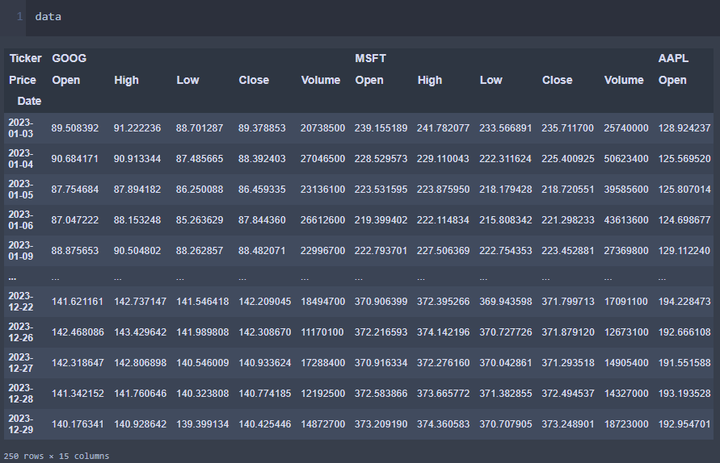Click the Open column header under AAPL
Viewport: 720px width, 463px height.
pos(672,80)
